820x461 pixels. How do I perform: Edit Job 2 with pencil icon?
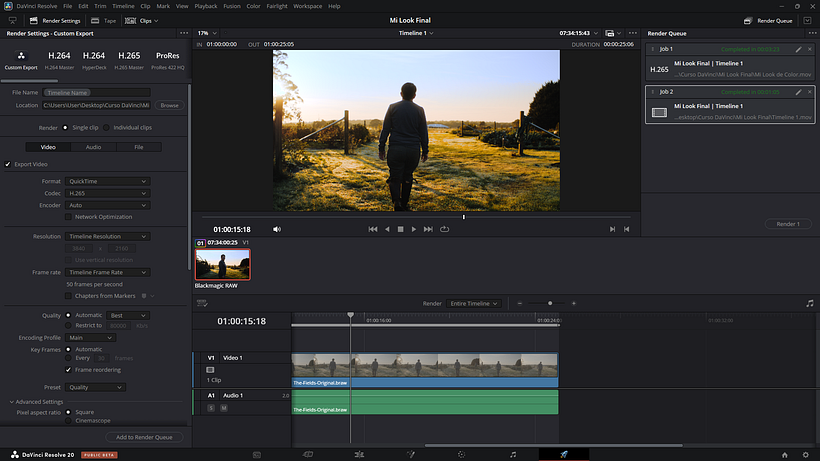pos(799,92)
